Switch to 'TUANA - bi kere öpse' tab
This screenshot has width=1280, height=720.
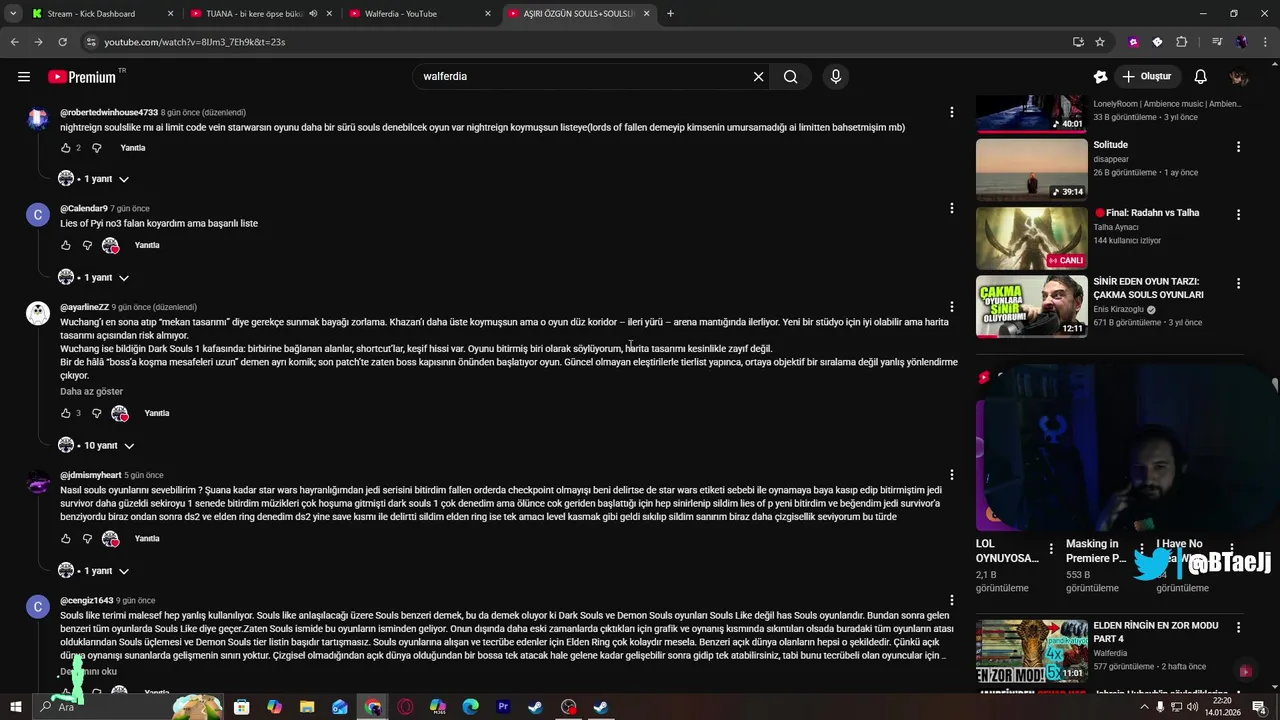point(260,14)
